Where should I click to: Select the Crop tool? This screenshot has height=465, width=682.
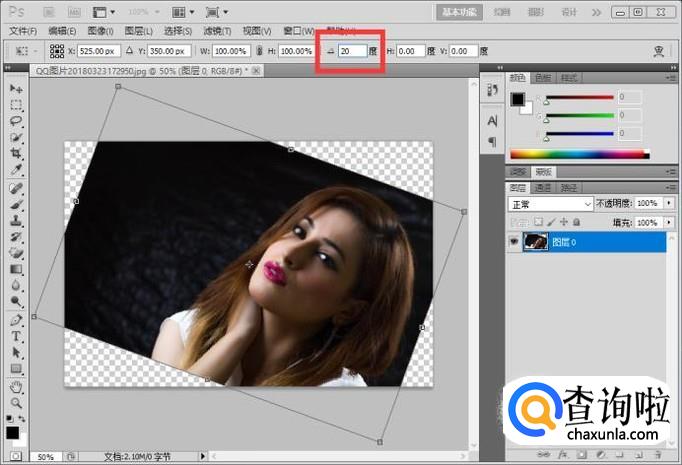pos(16,153)
